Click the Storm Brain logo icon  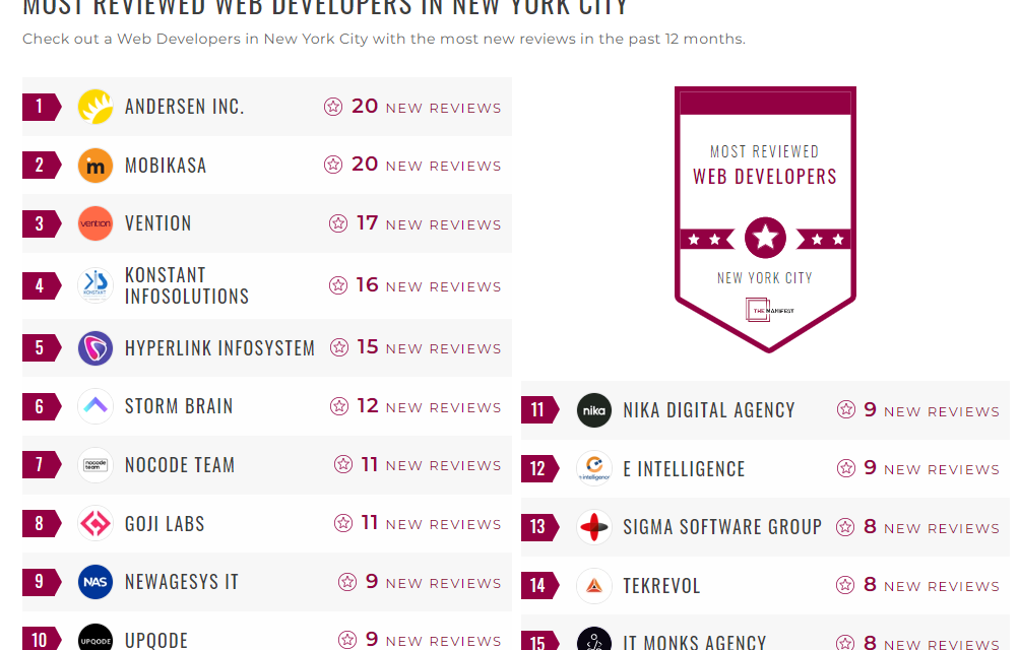pos(95,406)
